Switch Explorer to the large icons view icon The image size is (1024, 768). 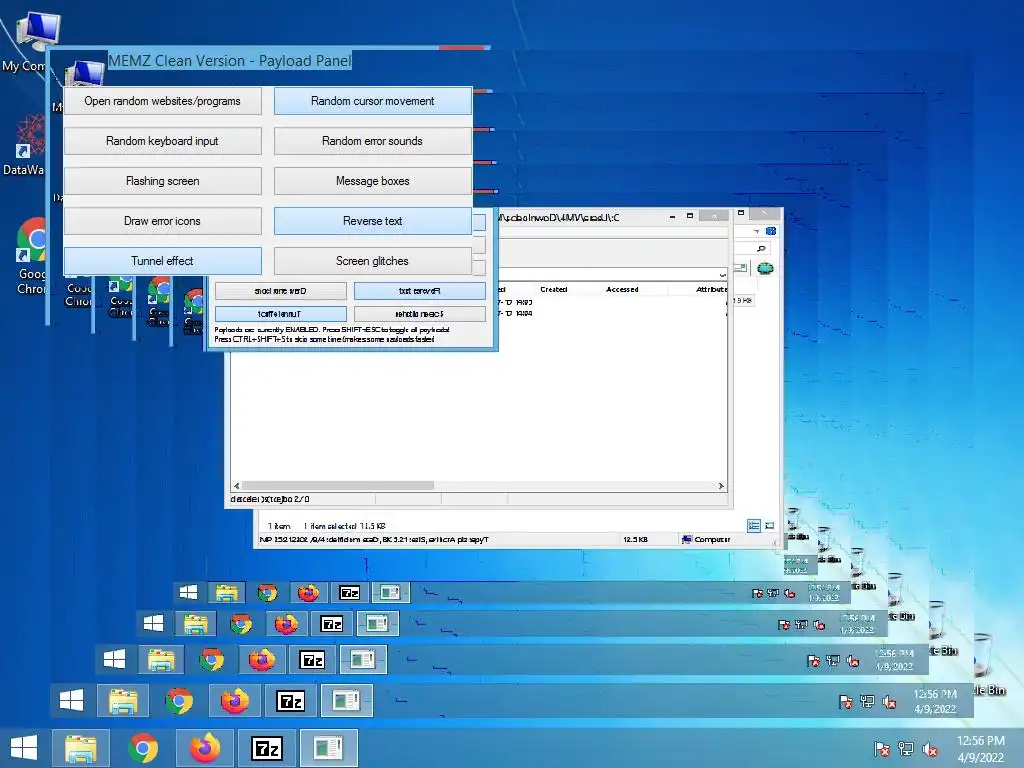pyautogui.click(x=769, y=526)
